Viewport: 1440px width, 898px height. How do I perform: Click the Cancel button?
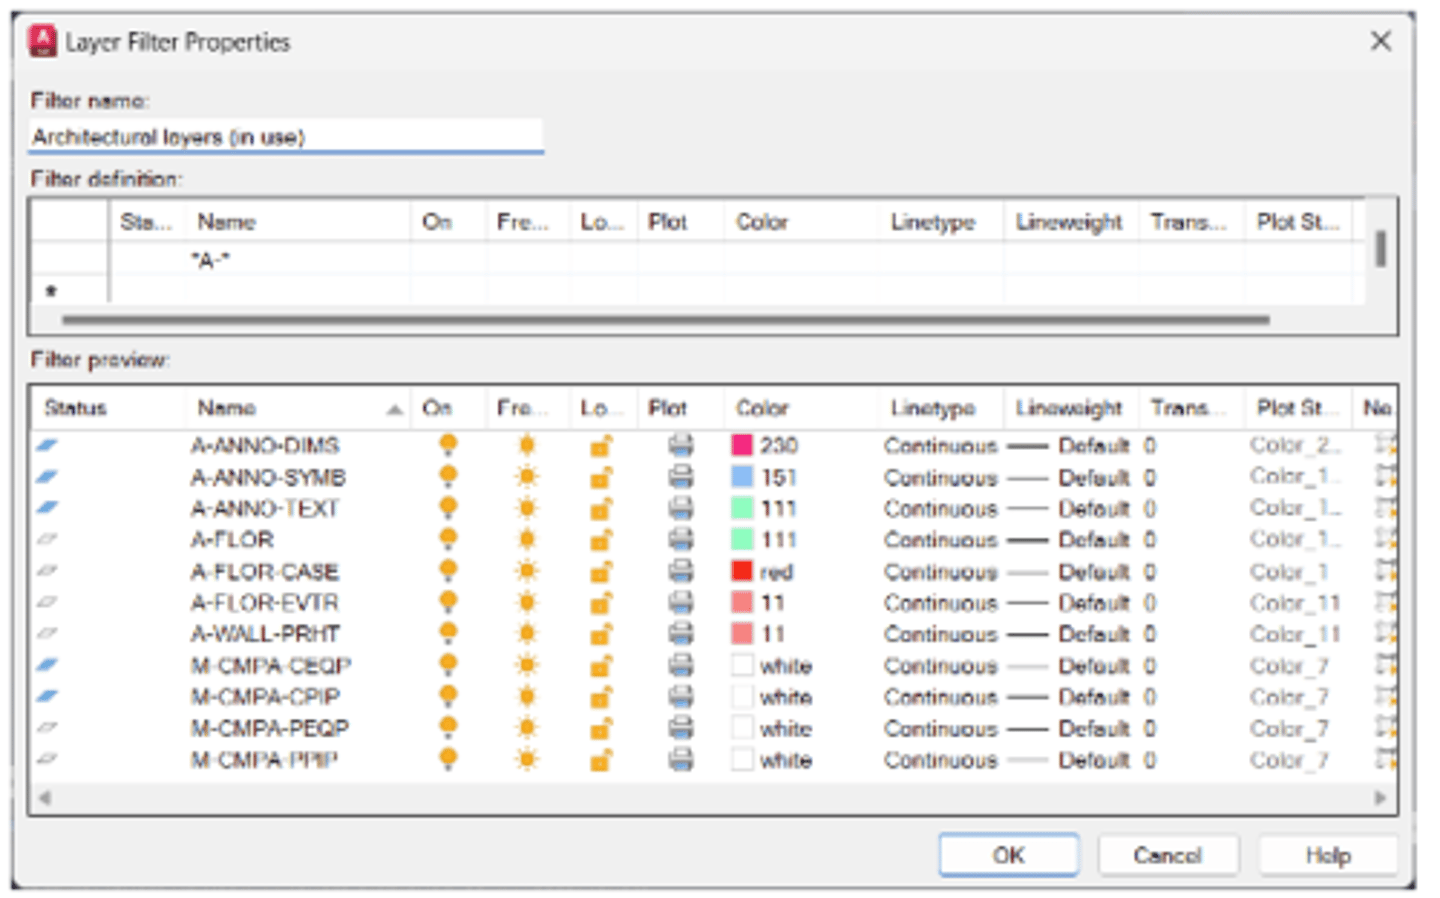[1167, 856]
